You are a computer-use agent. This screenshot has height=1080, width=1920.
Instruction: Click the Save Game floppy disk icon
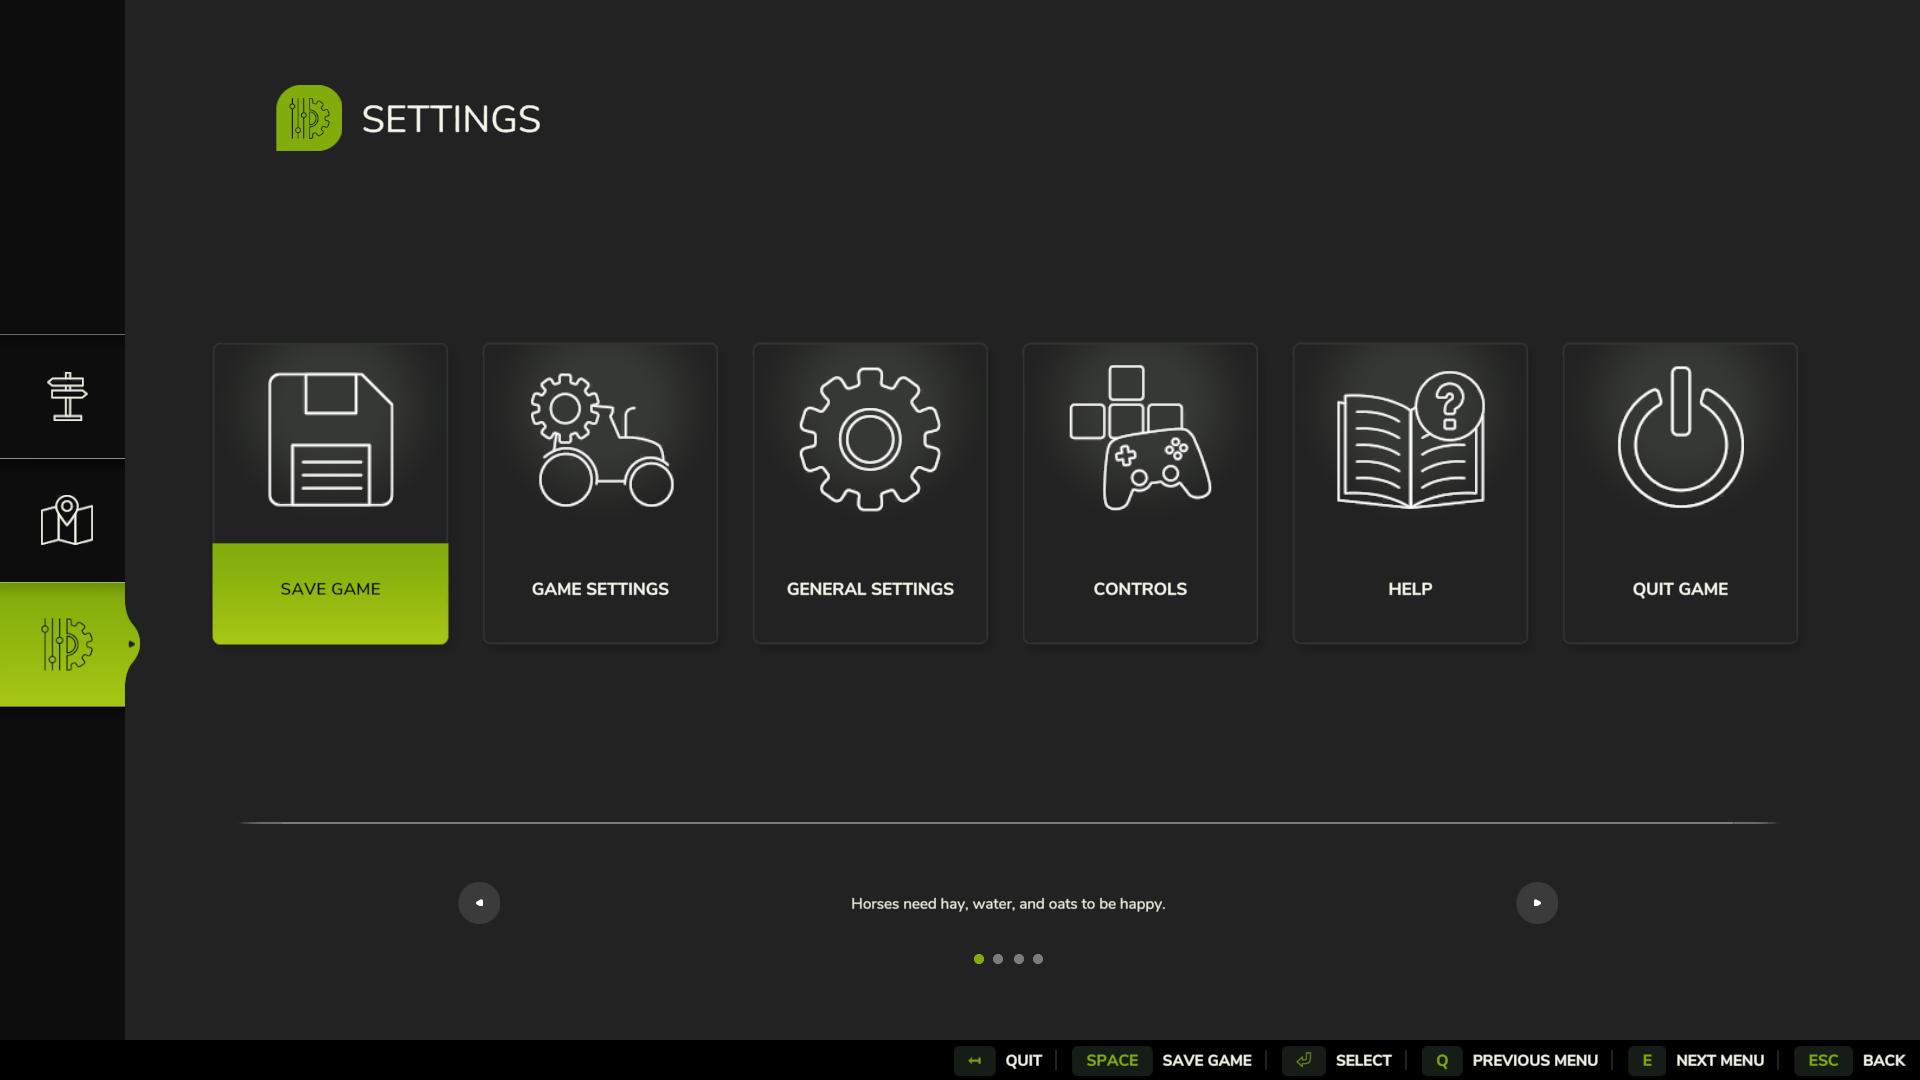pyautogui.click(x=330, y=440)
